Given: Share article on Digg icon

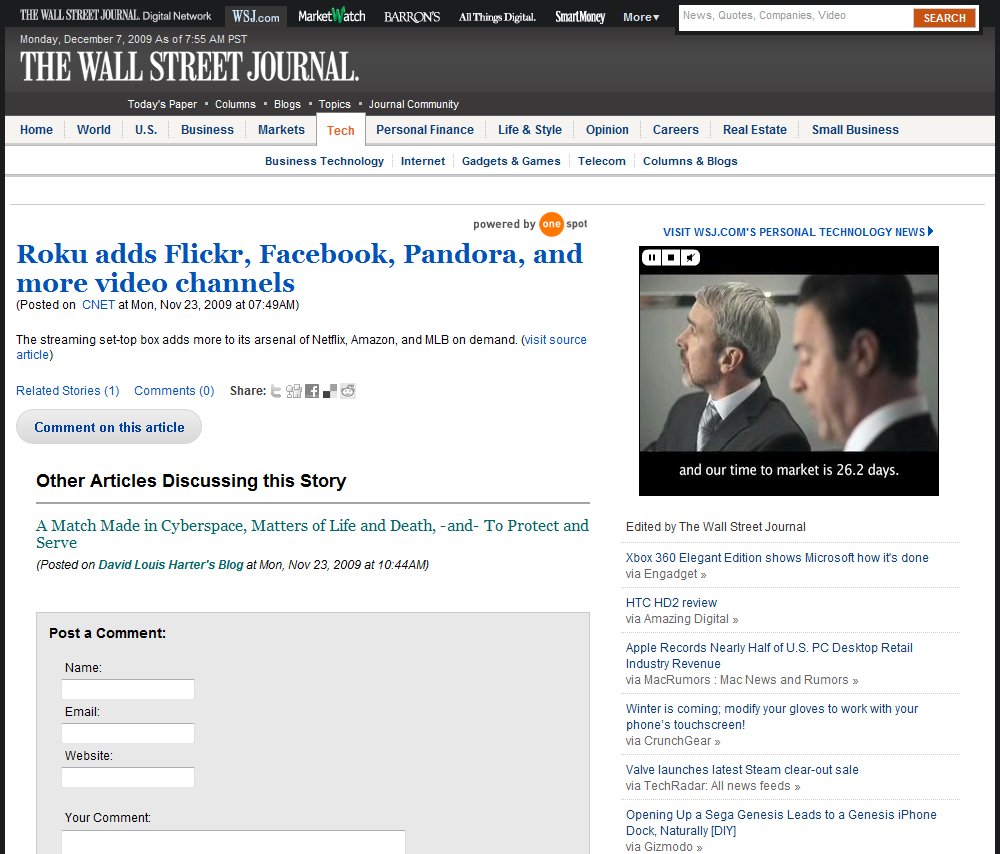Looking at the screenshot, I should click(x=293, y=391).
